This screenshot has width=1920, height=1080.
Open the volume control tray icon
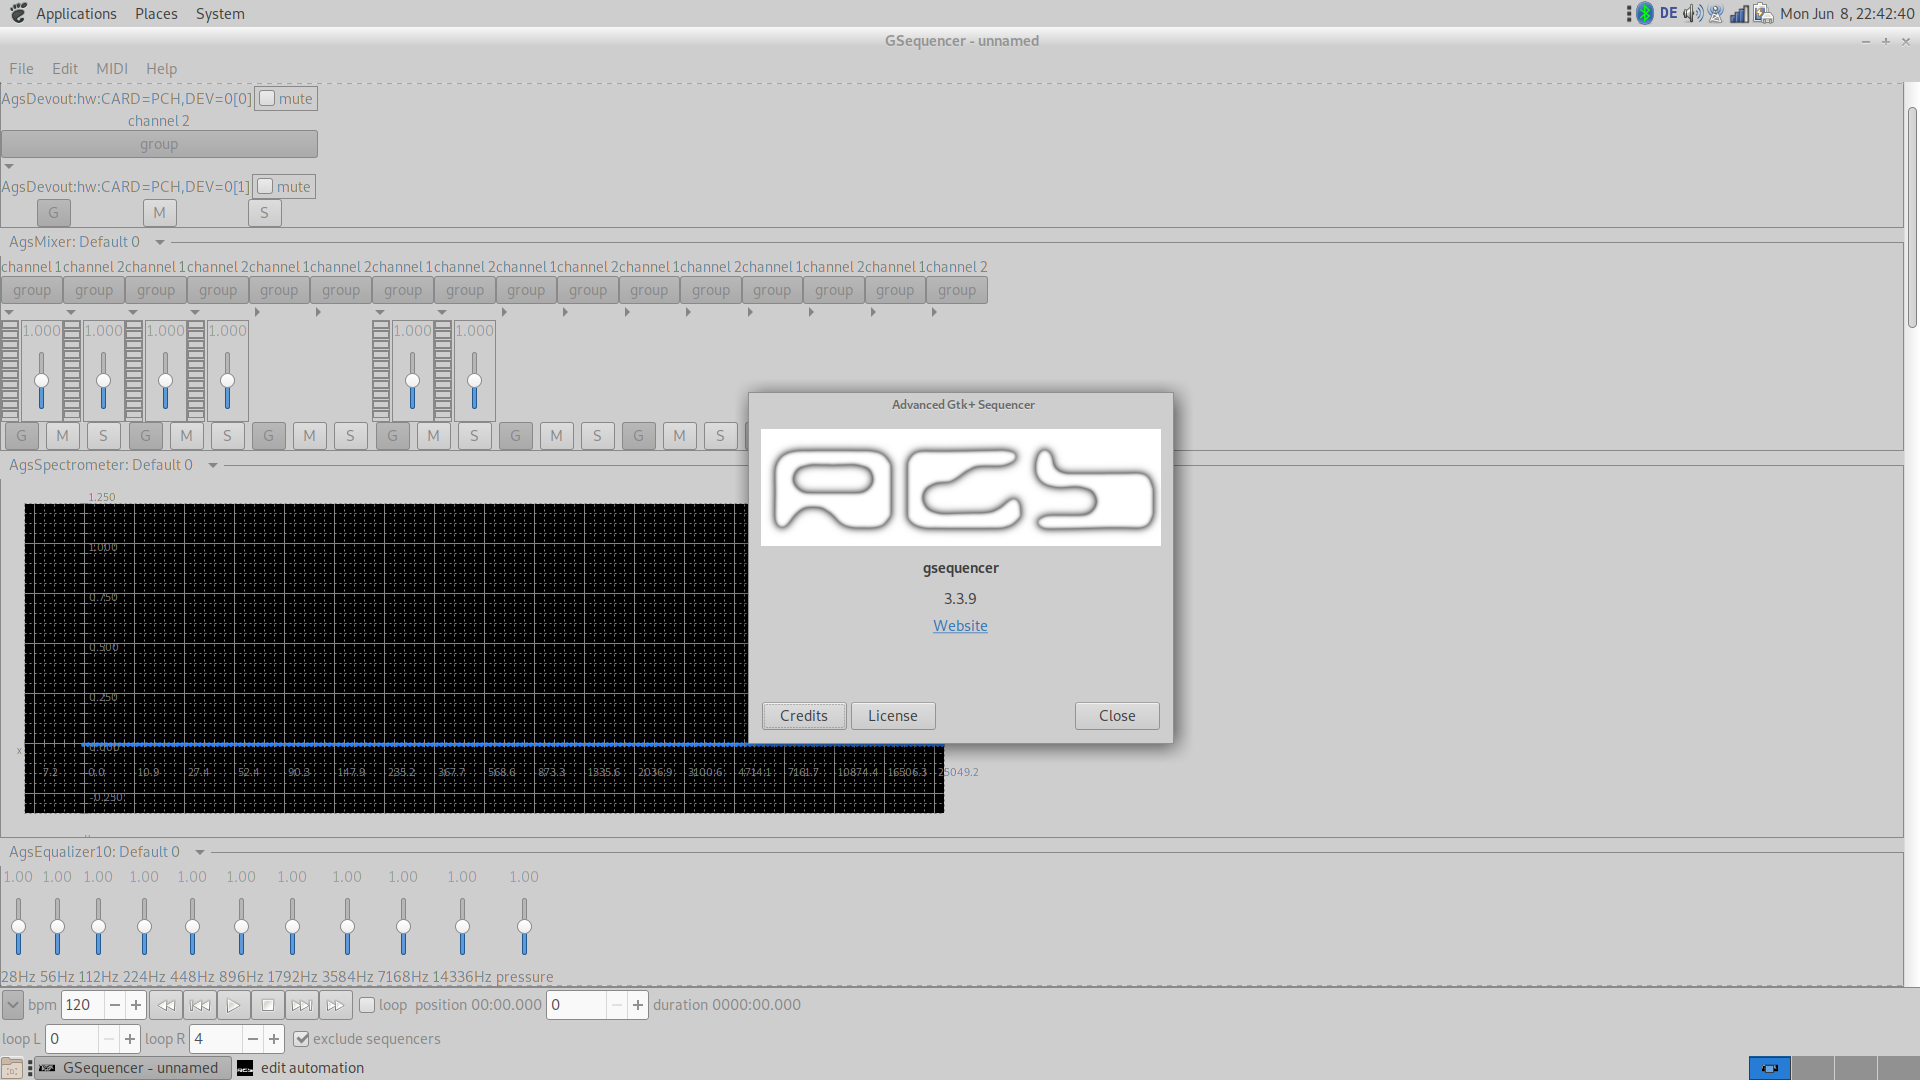[1692, 14]
